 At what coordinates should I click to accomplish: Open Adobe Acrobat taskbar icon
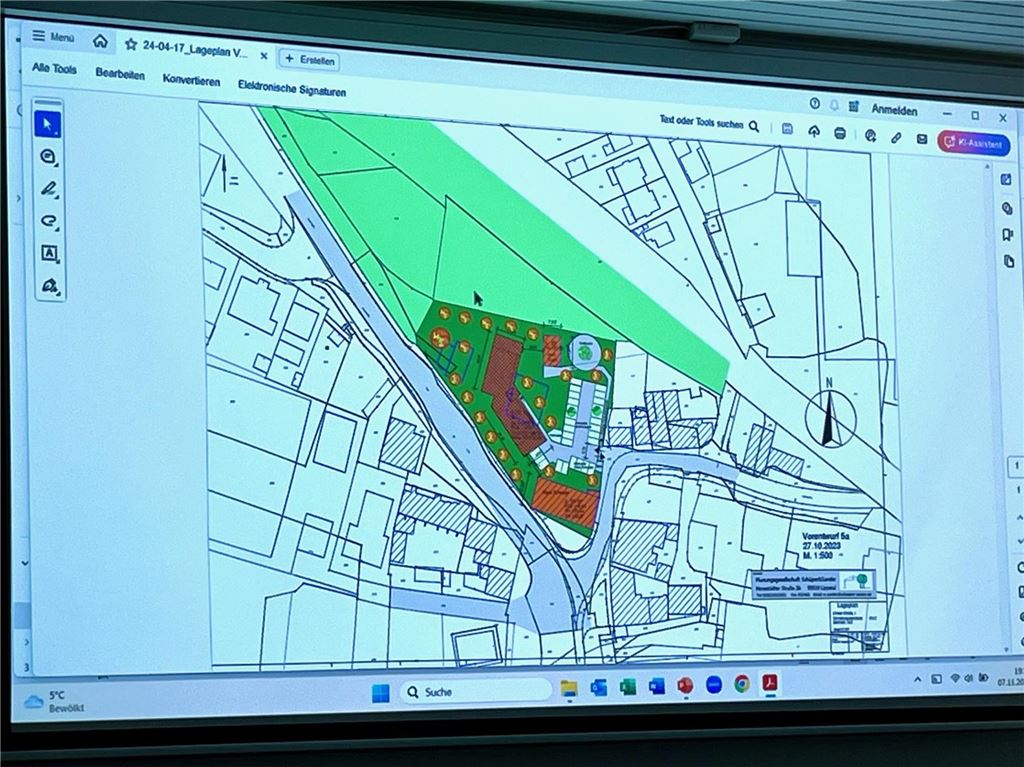(771, 683)
